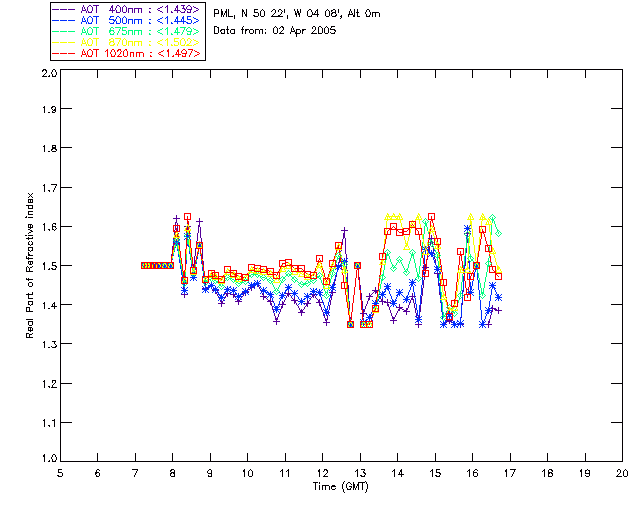The image size is (640, 512).
Task: Click the 'Real Part of Refractive index' axis label
Action: 29,265
